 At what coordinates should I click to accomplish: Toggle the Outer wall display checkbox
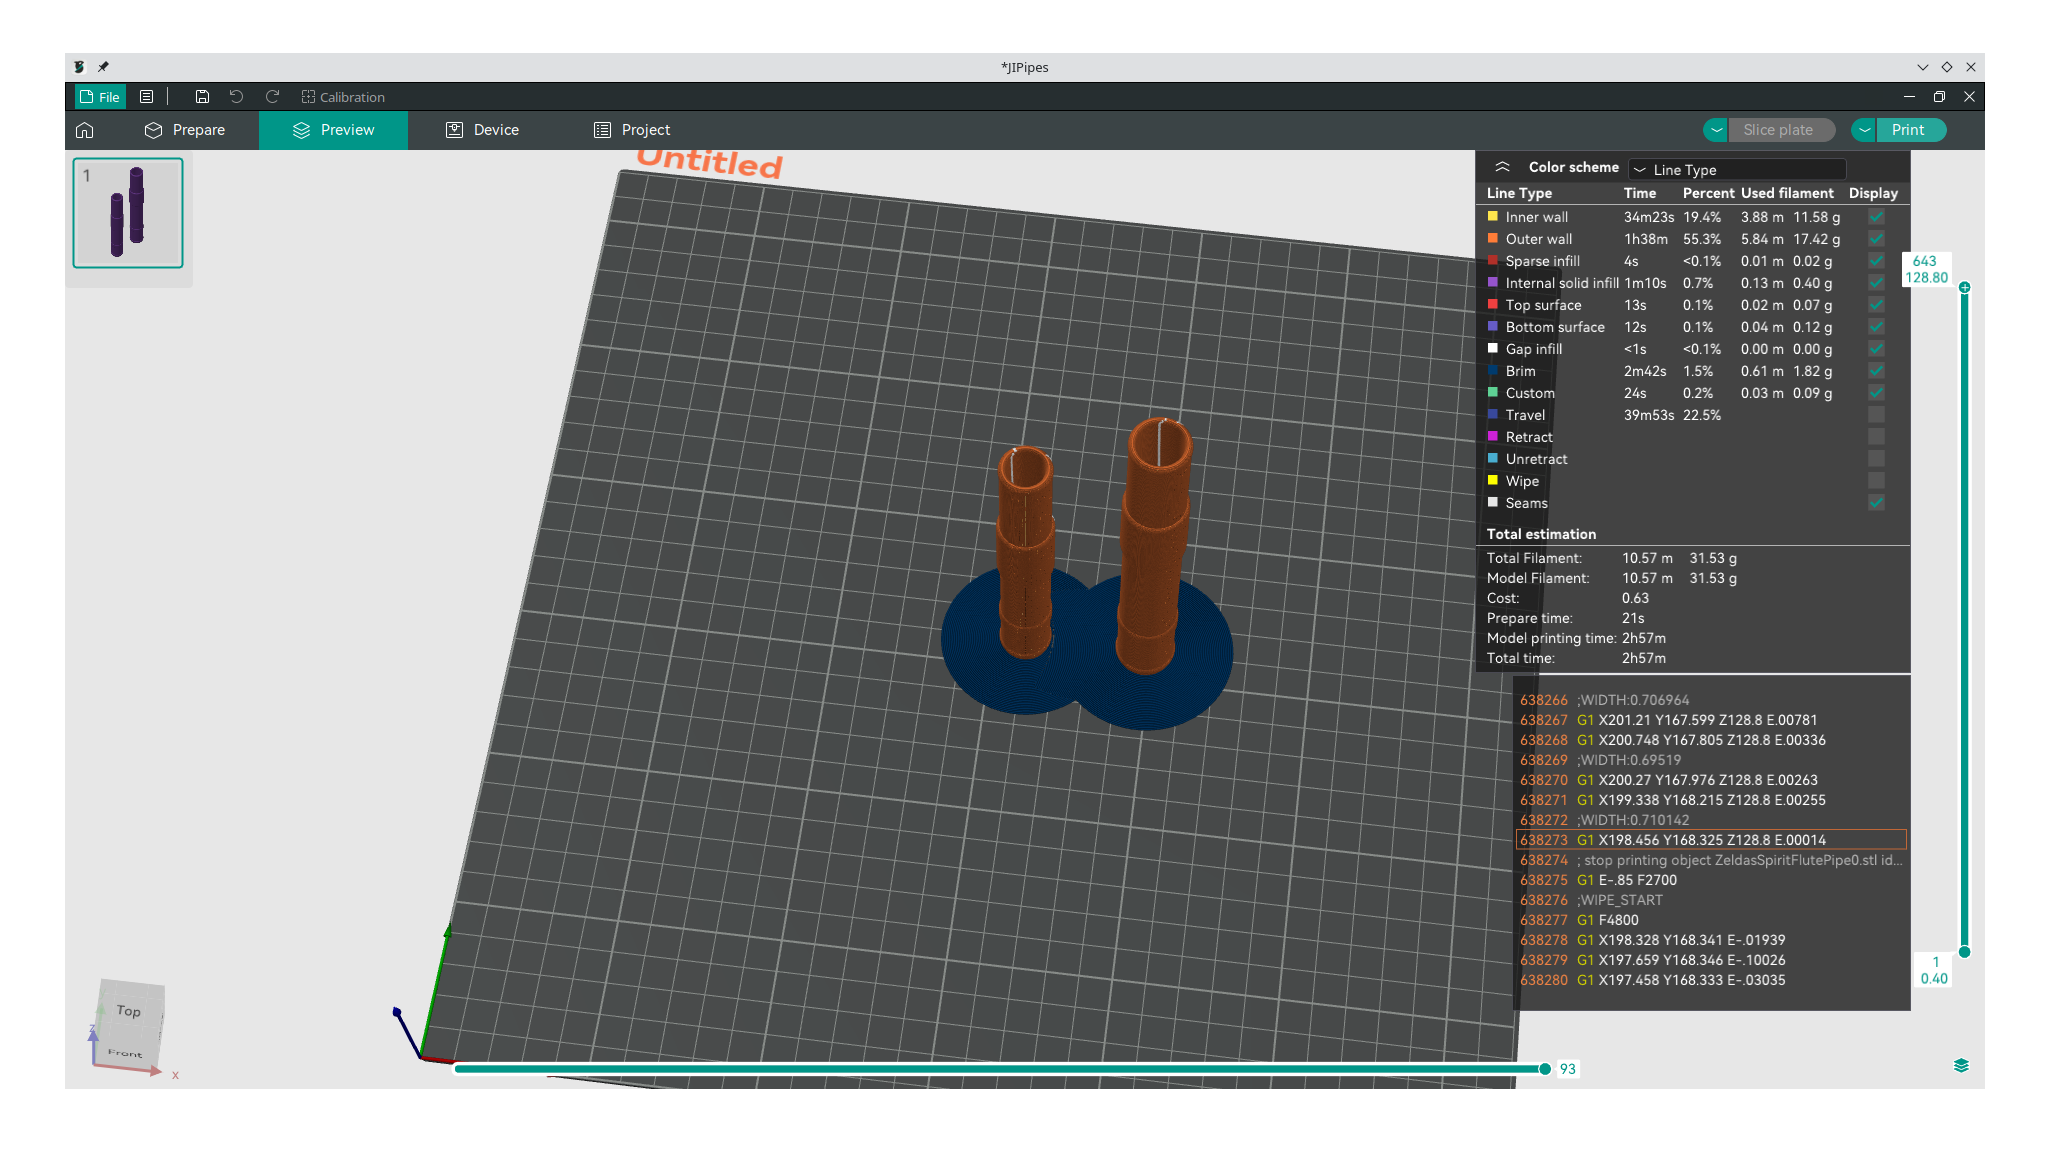[x=1876, y=239]
